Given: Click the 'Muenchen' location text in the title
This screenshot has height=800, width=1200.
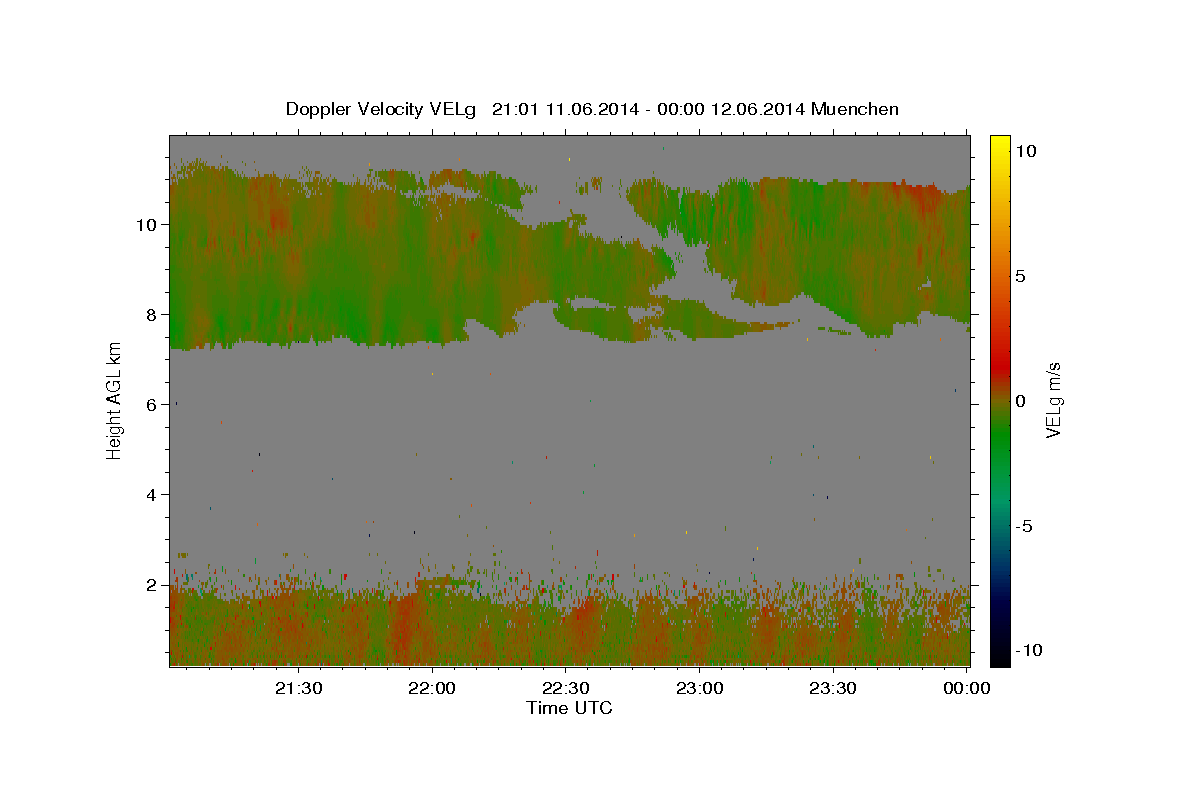Looking at the screenshot, I should [856, 108].
